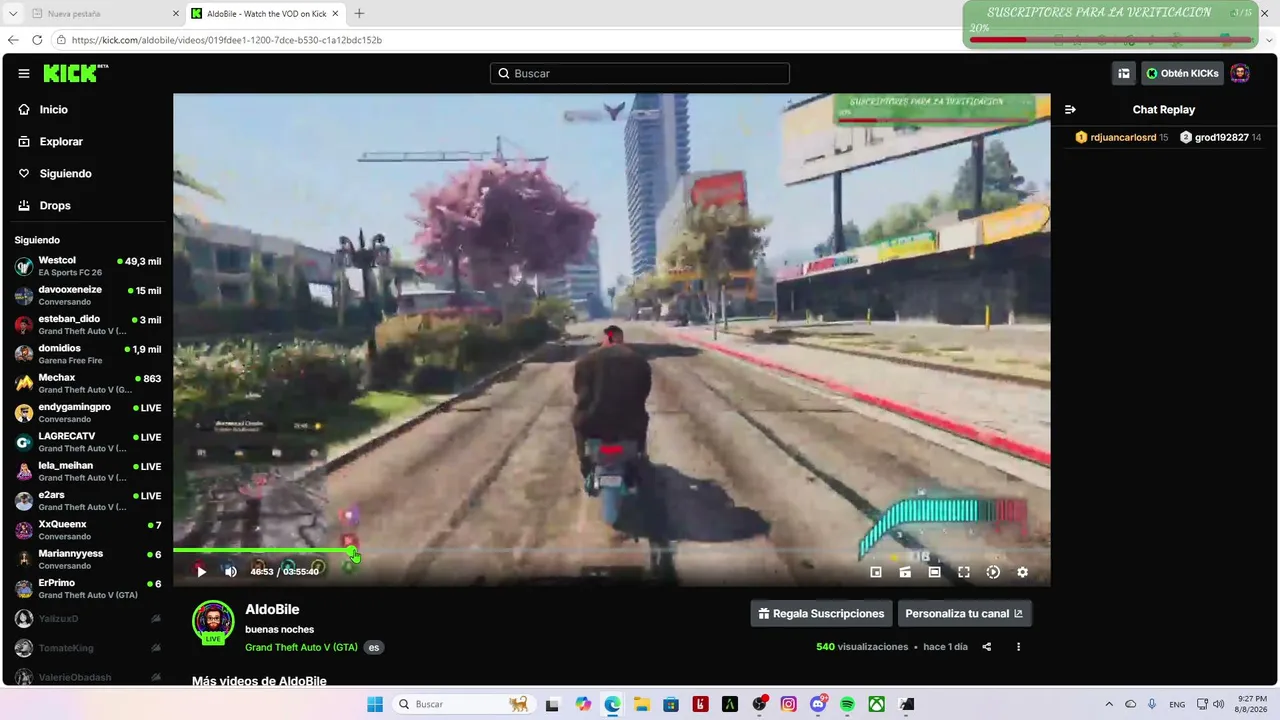
Task: Open the browser tab search dropdown
Action: click(13, 14)
